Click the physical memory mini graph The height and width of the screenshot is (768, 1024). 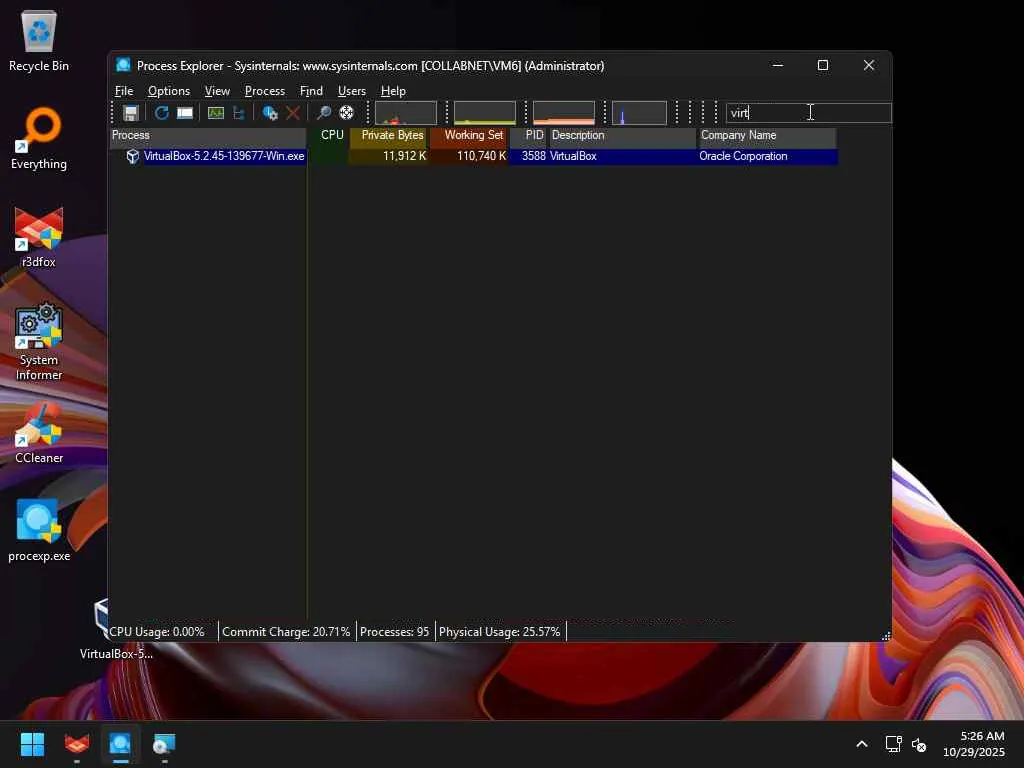[x=564, y=113]
